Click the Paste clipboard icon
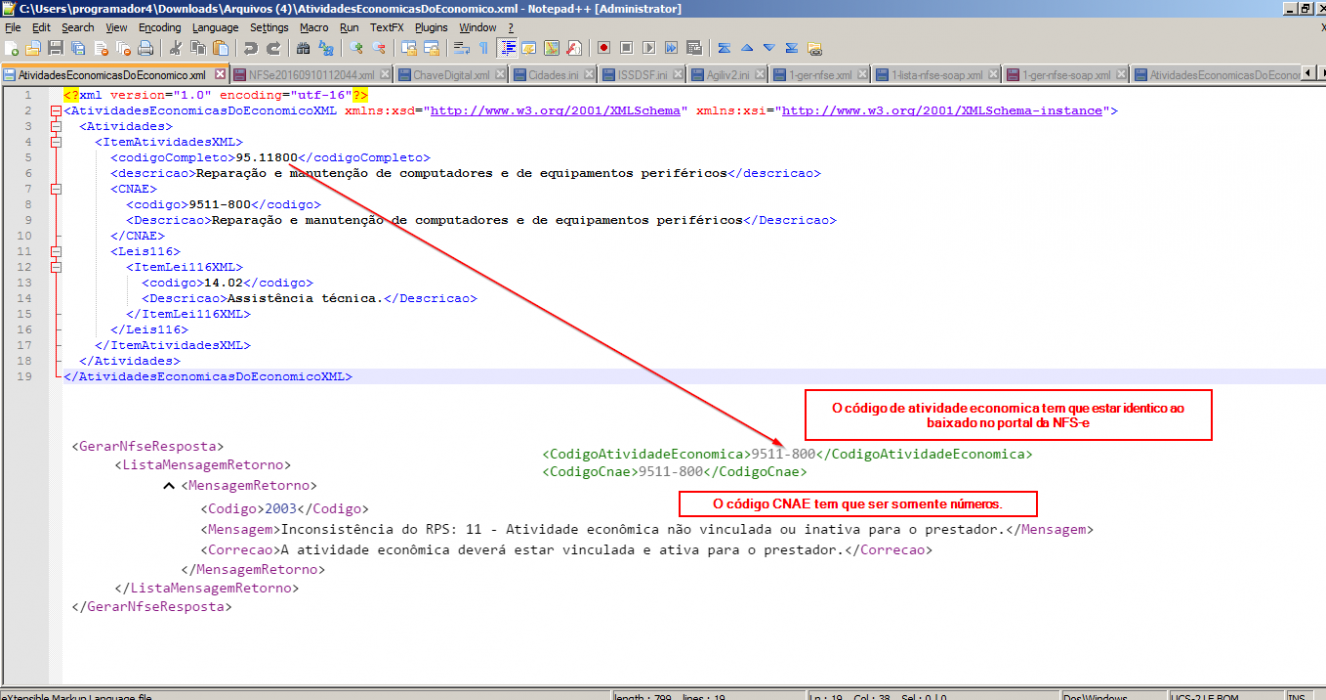The image size is (1326, 700). click(x=220, y=48)
